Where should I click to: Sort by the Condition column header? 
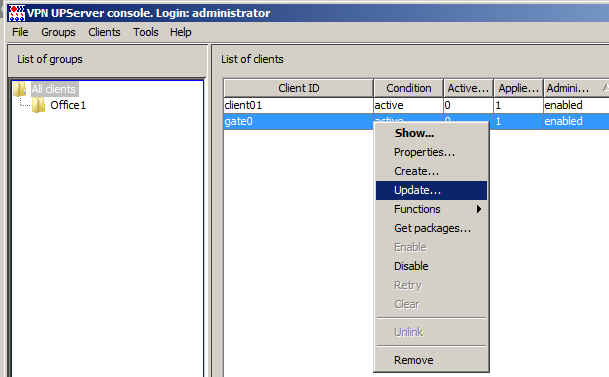(x=409, y=89)
